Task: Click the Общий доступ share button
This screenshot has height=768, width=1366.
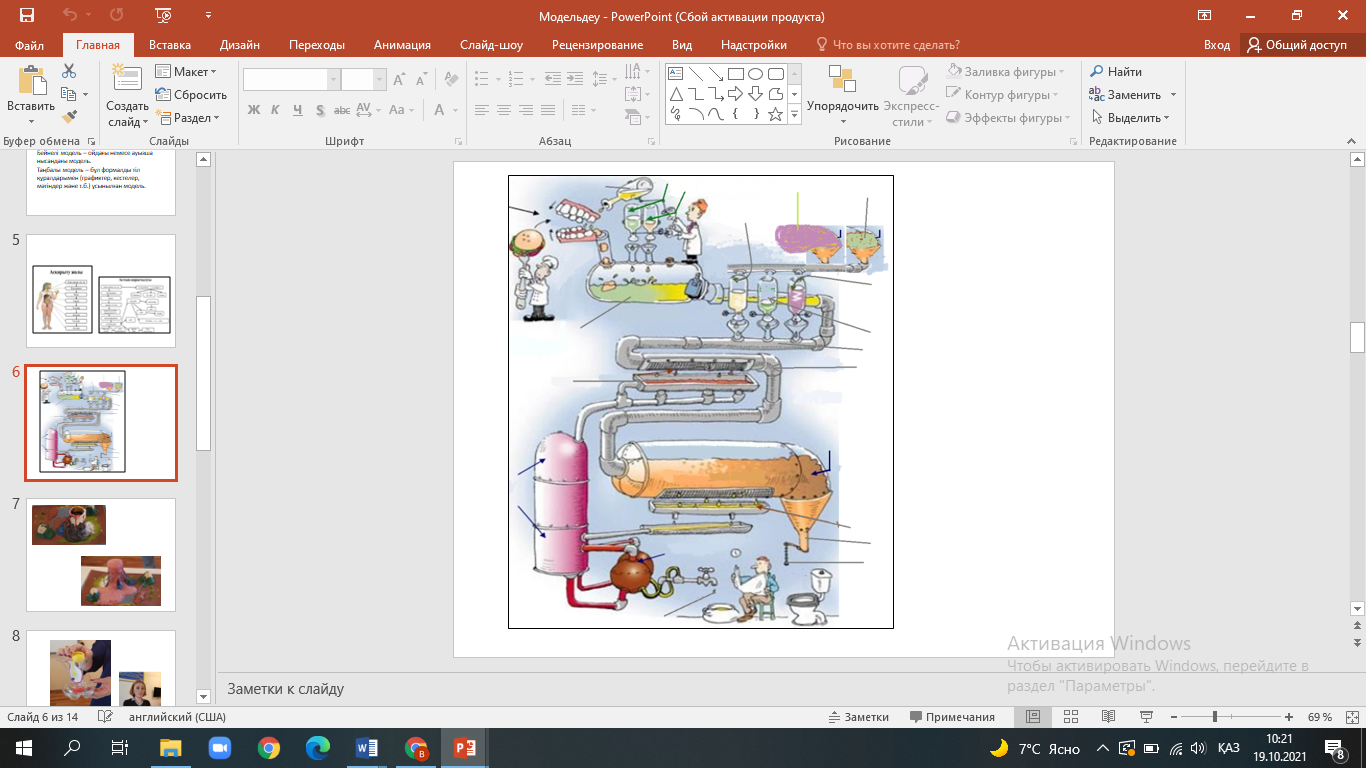Action: pyautogui.click(x=1297, y=45)
